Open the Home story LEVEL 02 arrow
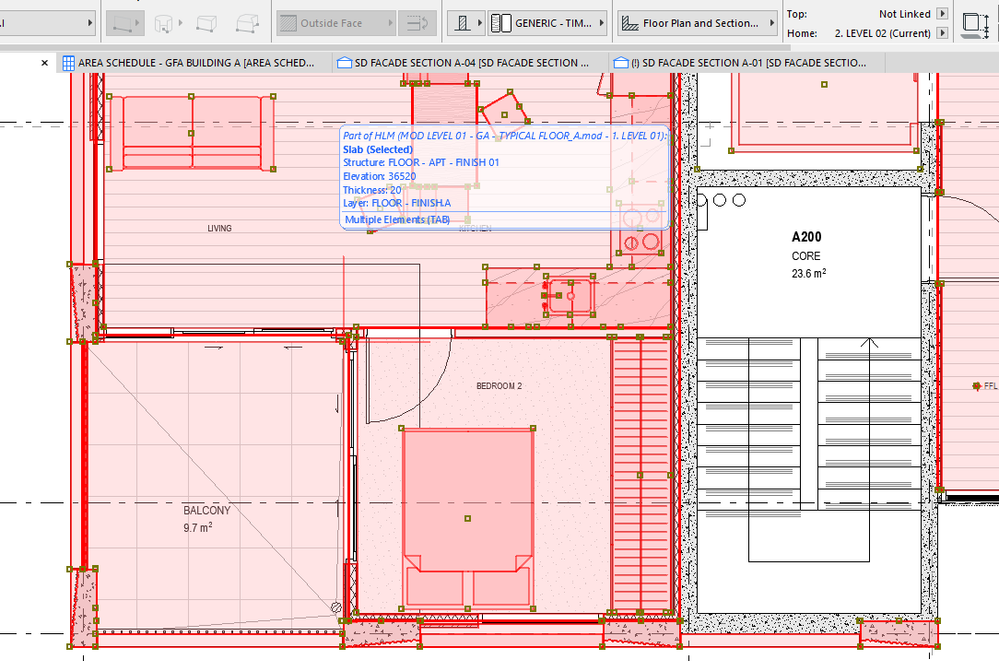The width and height of the screenshot is (999, 661). click(941, 33)
